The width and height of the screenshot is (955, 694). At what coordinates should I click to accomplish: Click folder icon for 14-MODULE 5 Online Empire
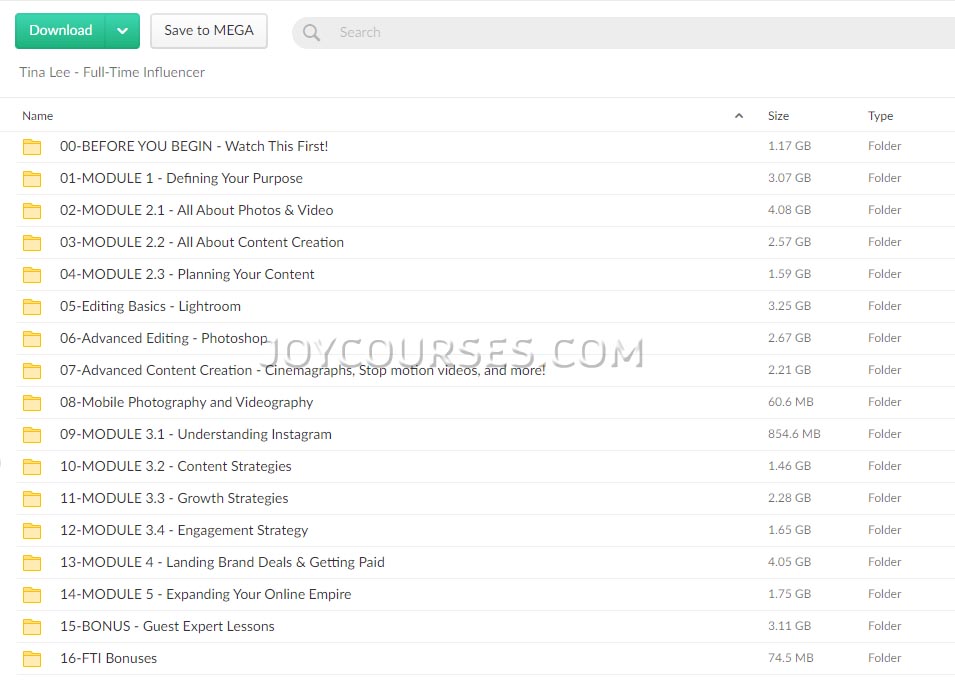[32, 595]
